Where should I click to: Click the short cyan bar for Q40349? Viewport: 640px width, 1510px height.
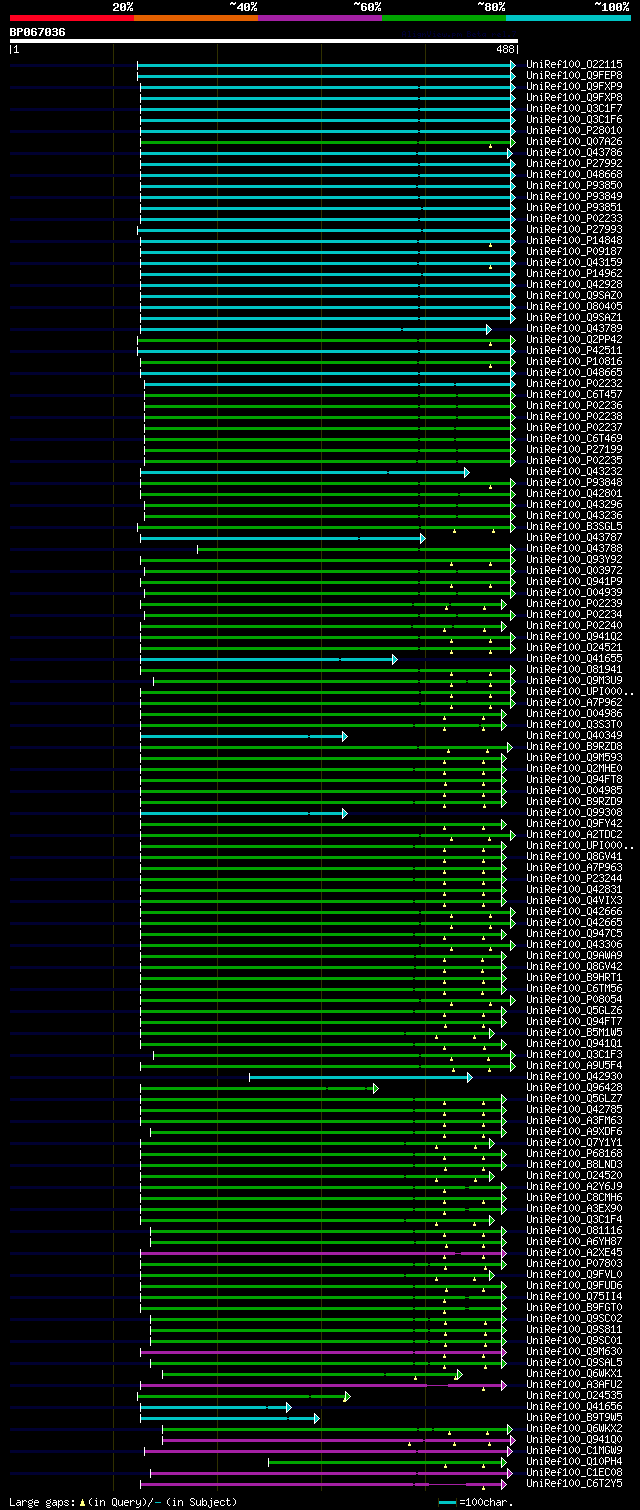tap(243, 735)
